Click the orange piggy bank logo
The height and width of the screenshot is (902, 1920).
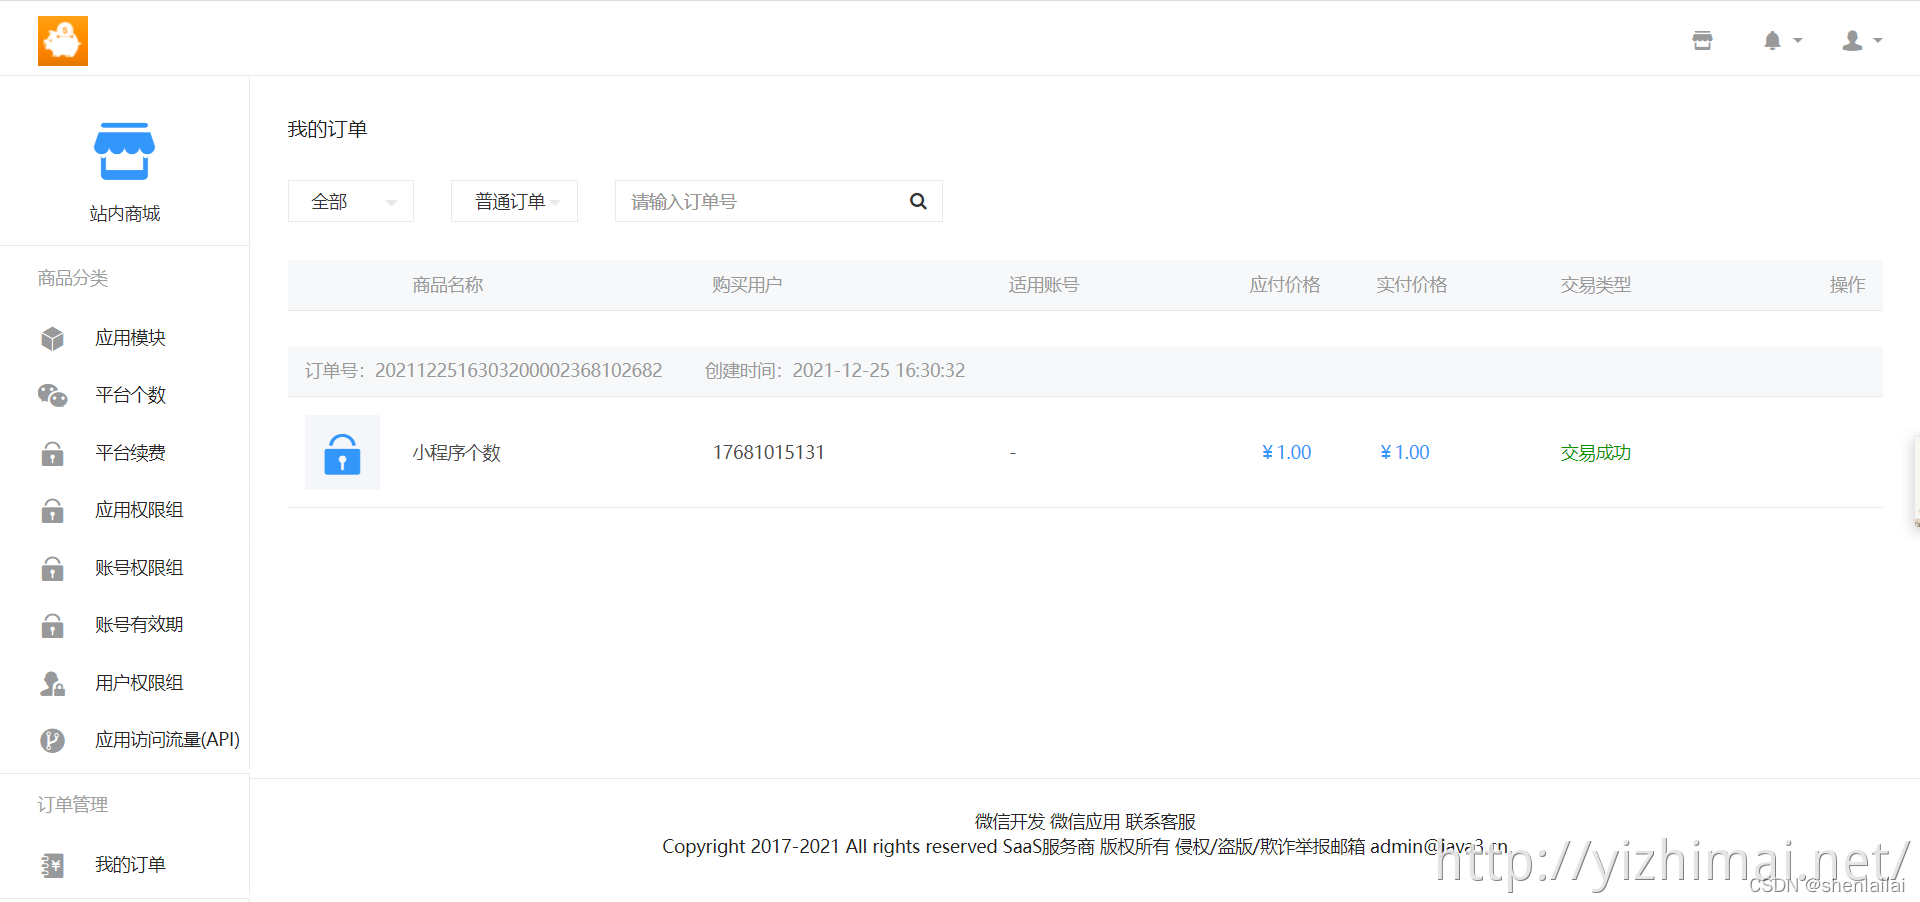[63, 41]
